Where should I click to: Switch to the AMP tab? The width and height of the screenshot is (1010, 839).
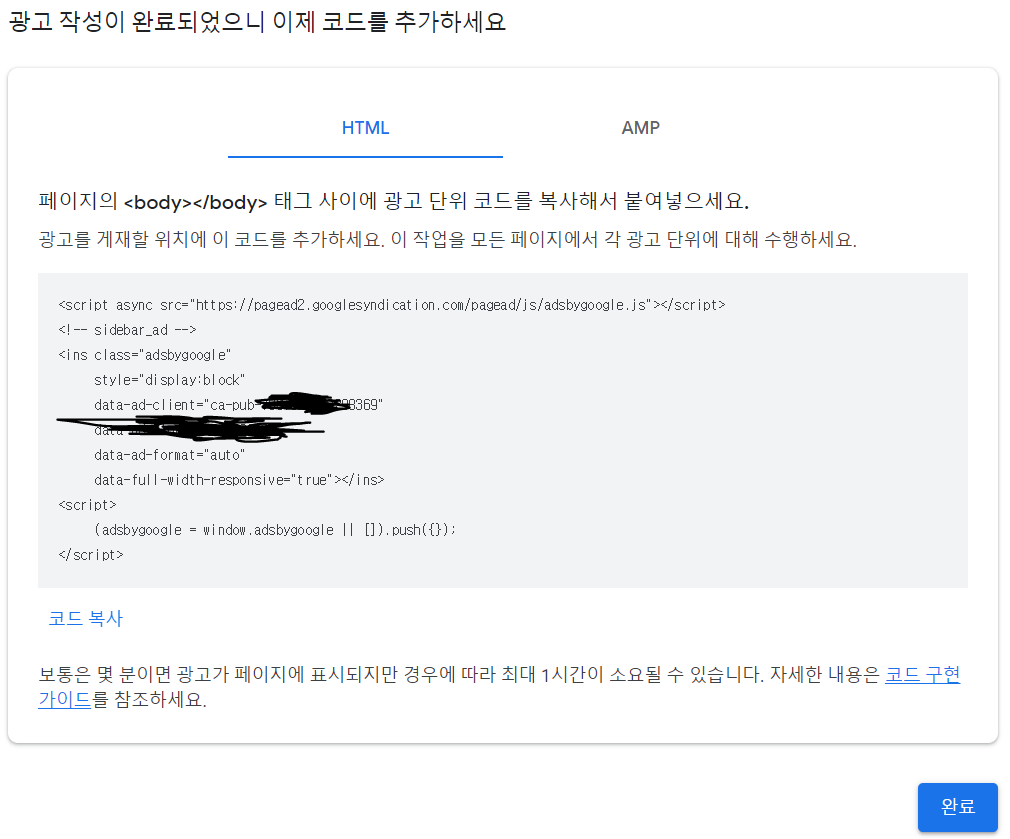[x=640, y=128]
